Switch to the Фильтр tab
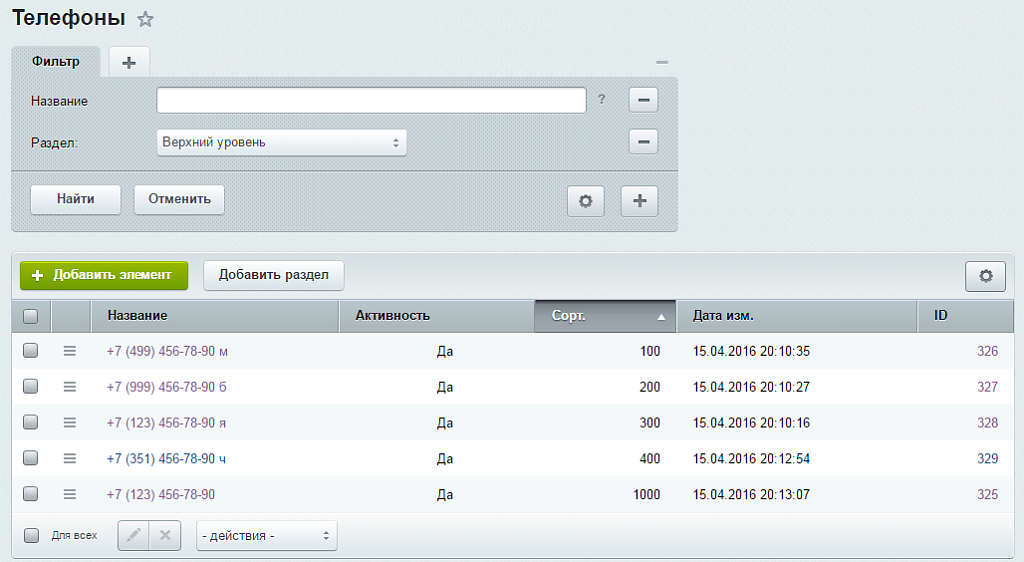The width and height of the screenshot is (1024, 562). [56, 61]
